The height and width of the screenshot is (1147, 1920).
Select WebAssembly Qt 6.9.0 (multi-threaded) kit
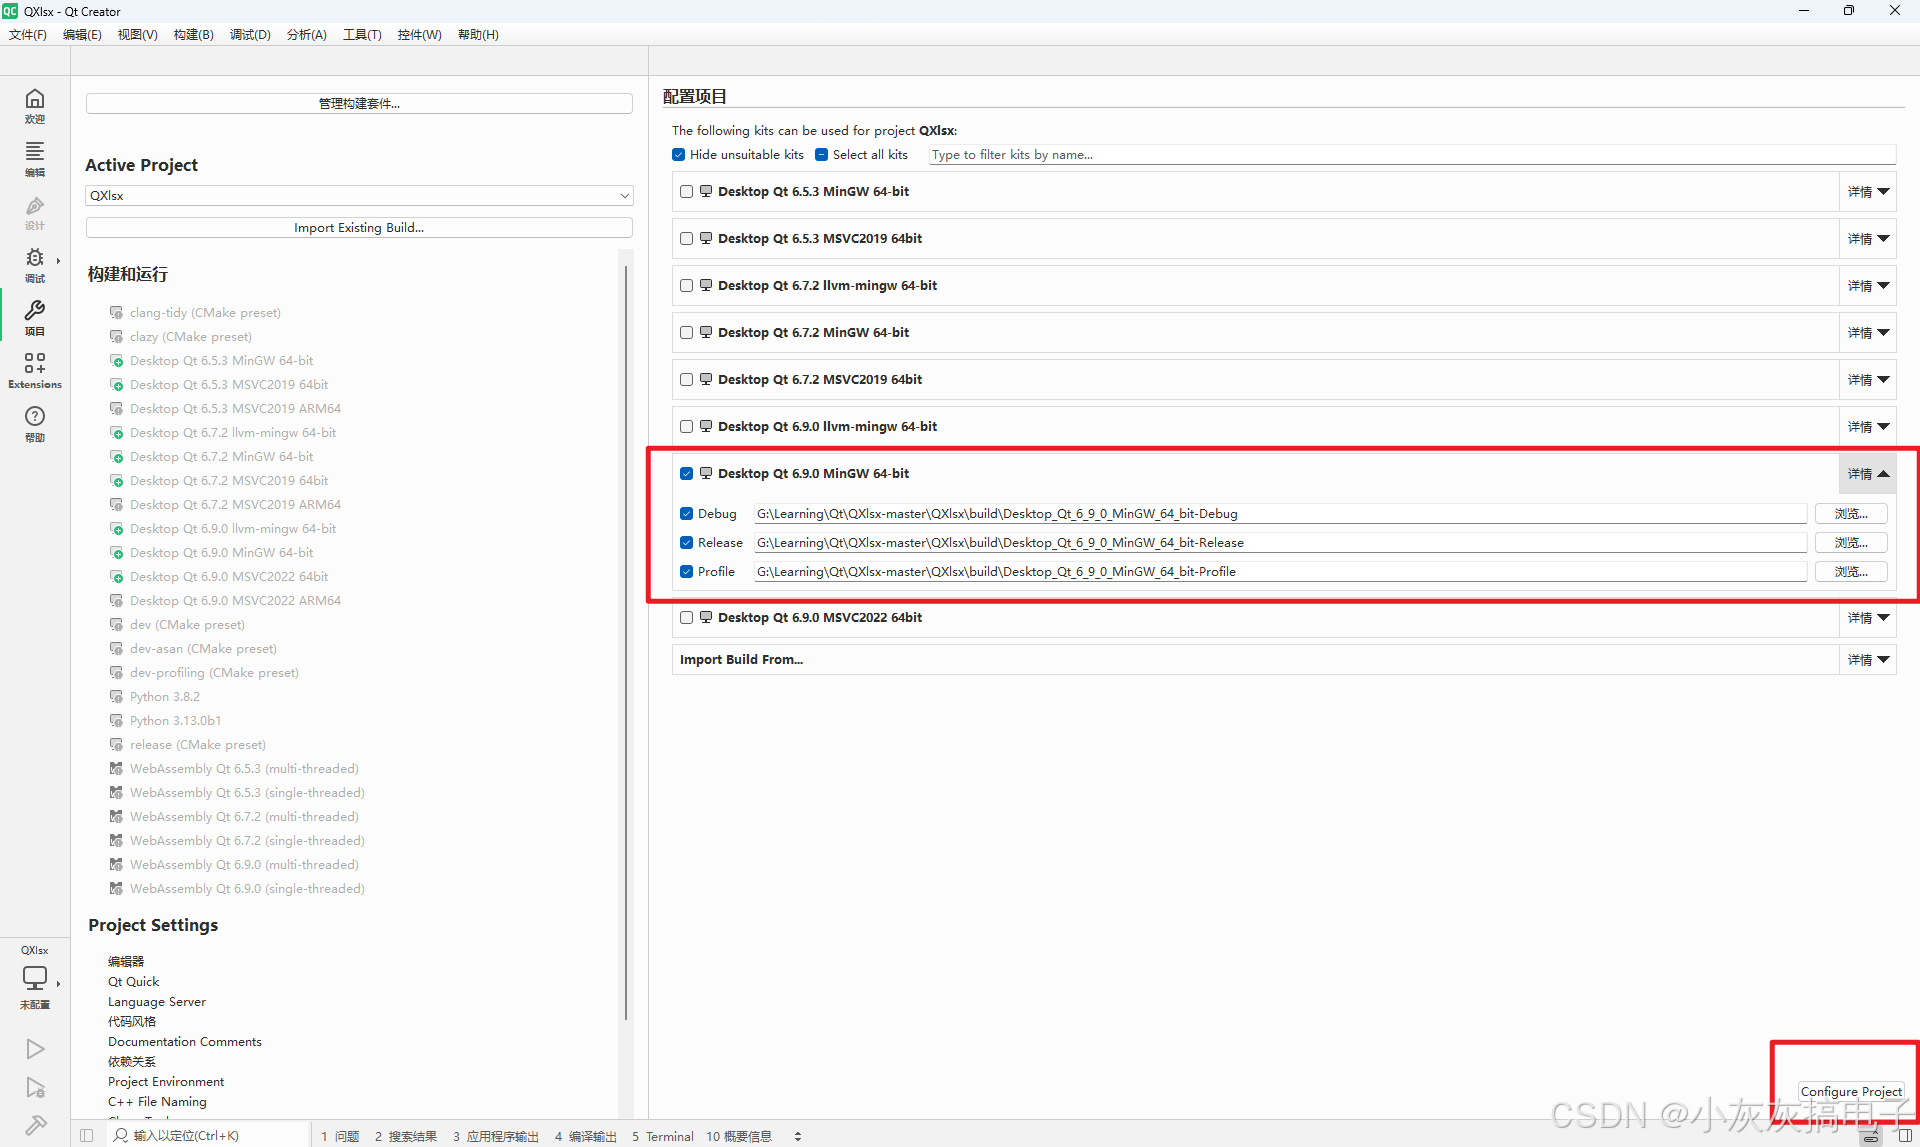click(x=244, y=865)
